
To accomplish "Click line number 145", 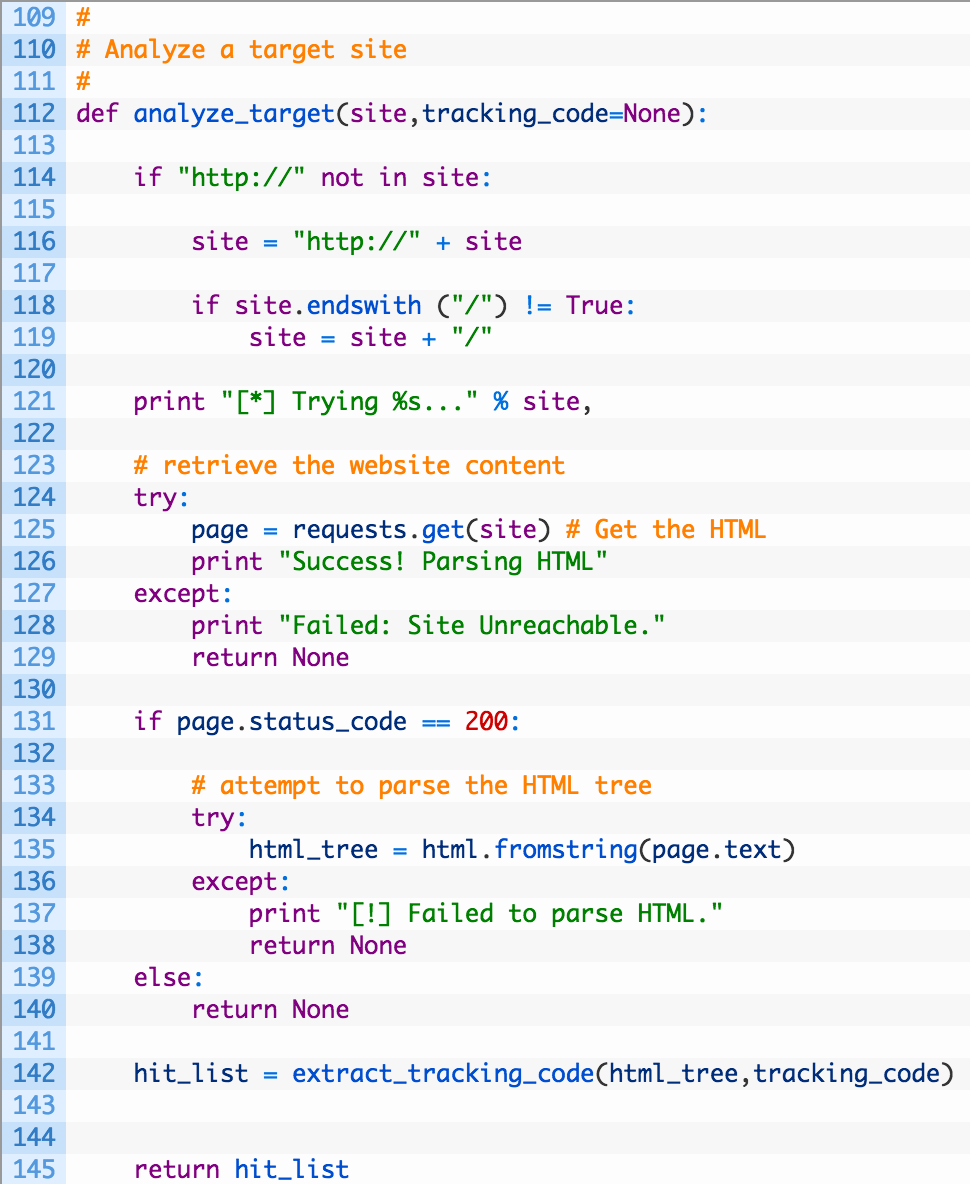I will pos(34,1169).
